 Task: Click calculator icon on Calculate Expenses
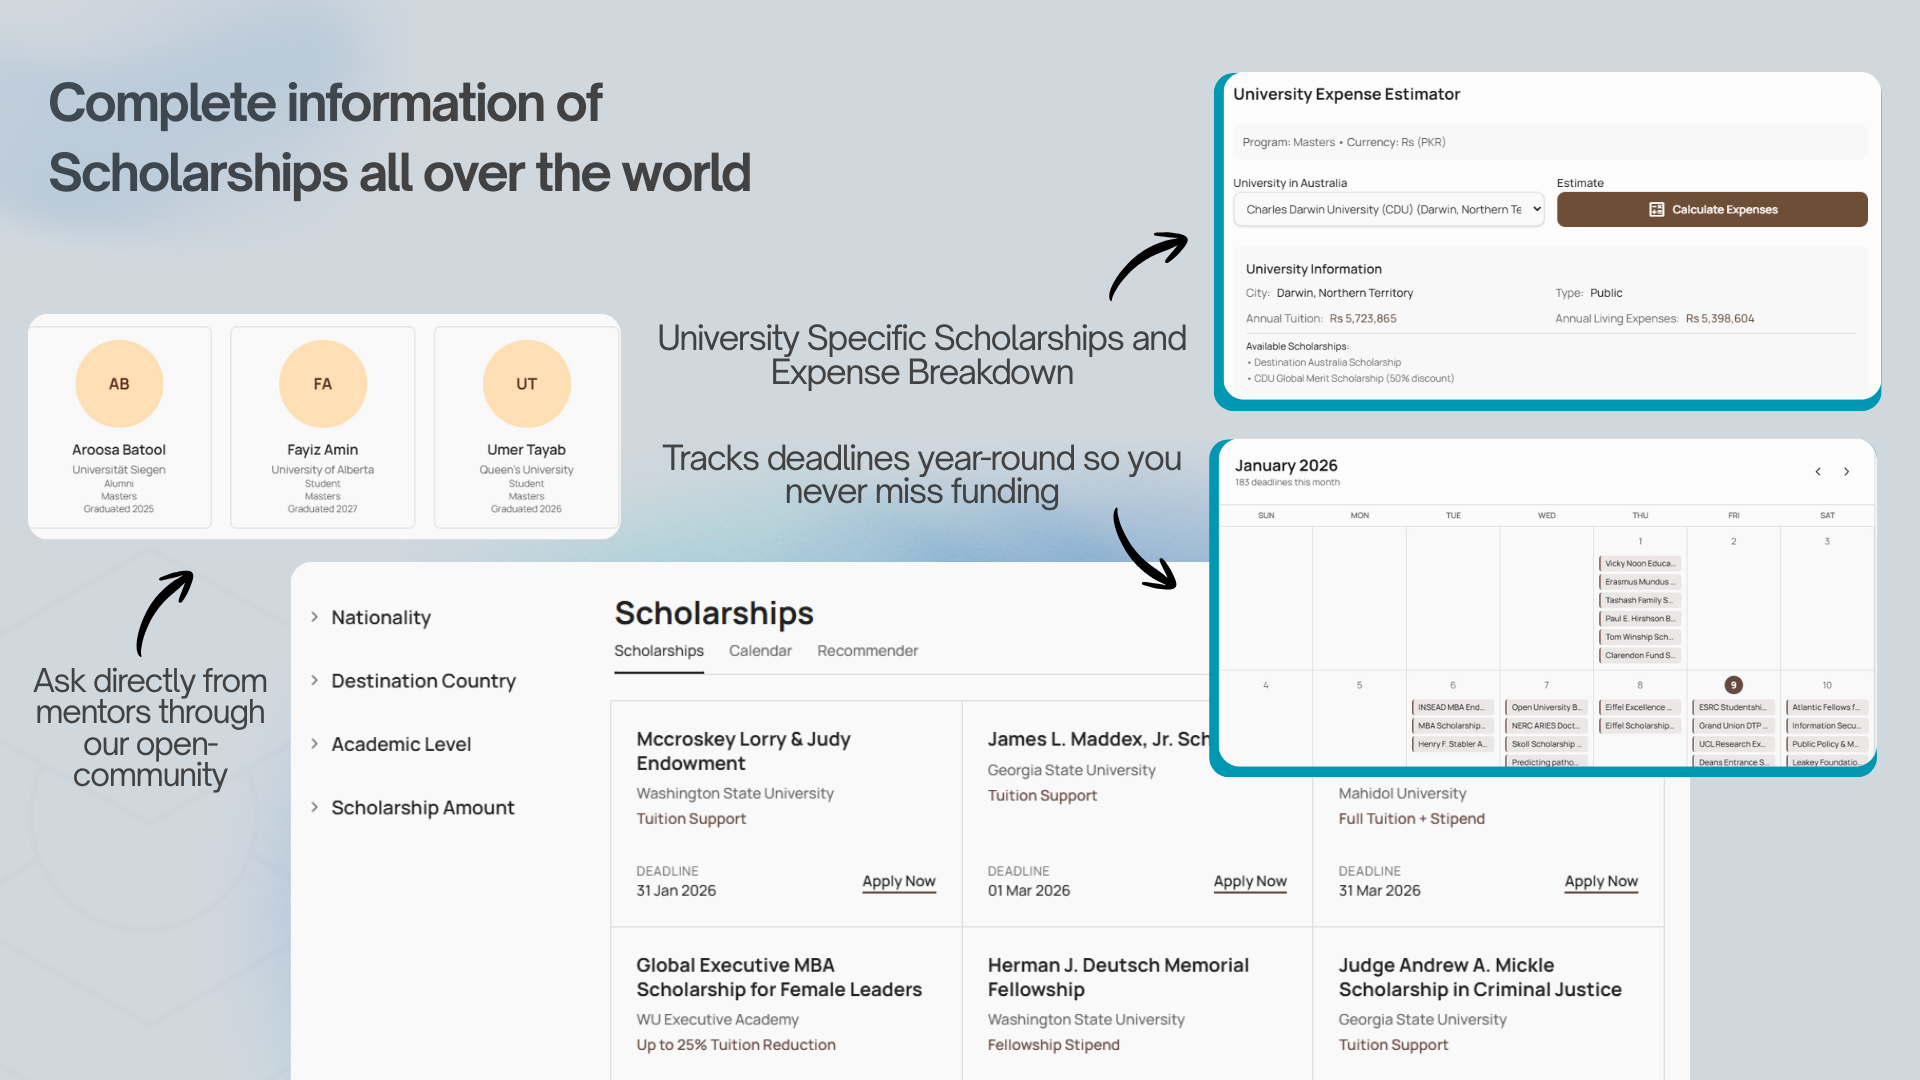(1656, 210)
